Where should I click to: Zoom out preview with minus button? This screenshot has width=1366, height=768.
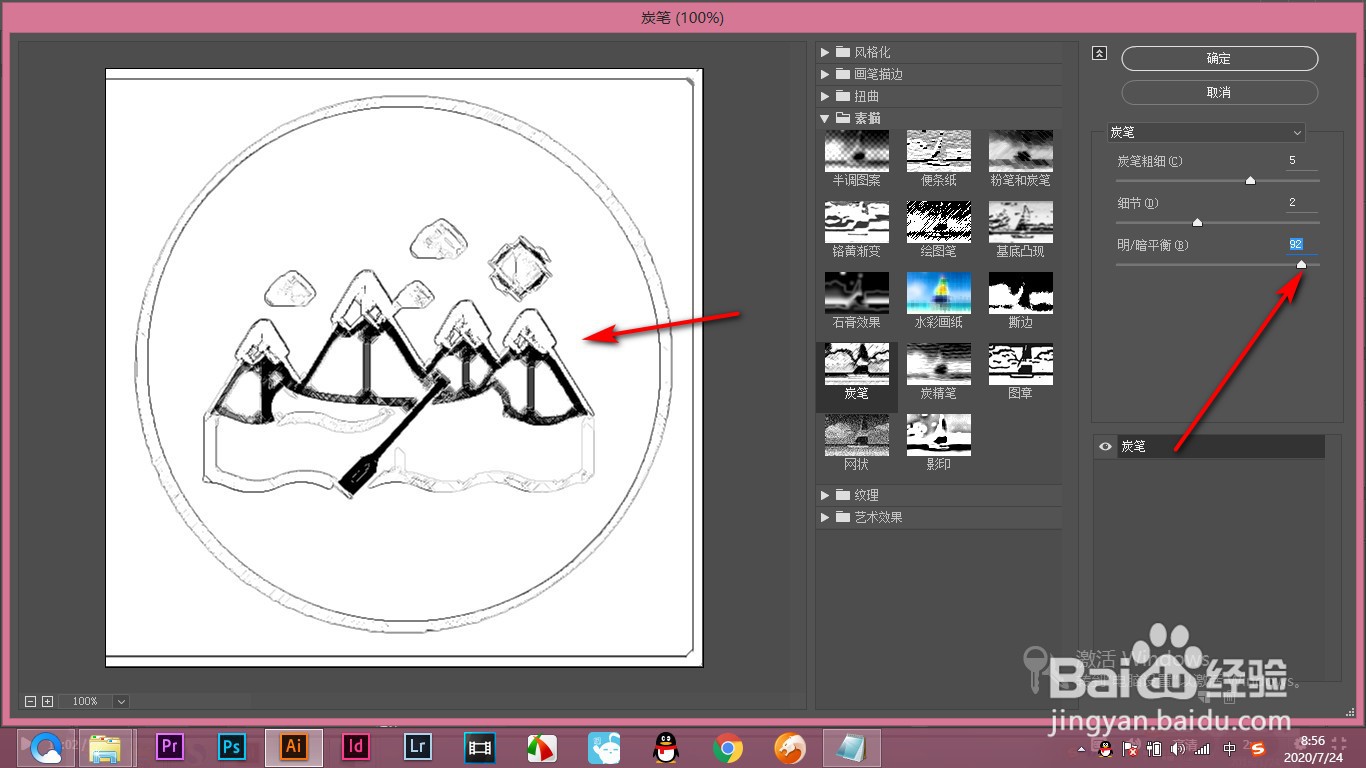[x=30, y=702]
